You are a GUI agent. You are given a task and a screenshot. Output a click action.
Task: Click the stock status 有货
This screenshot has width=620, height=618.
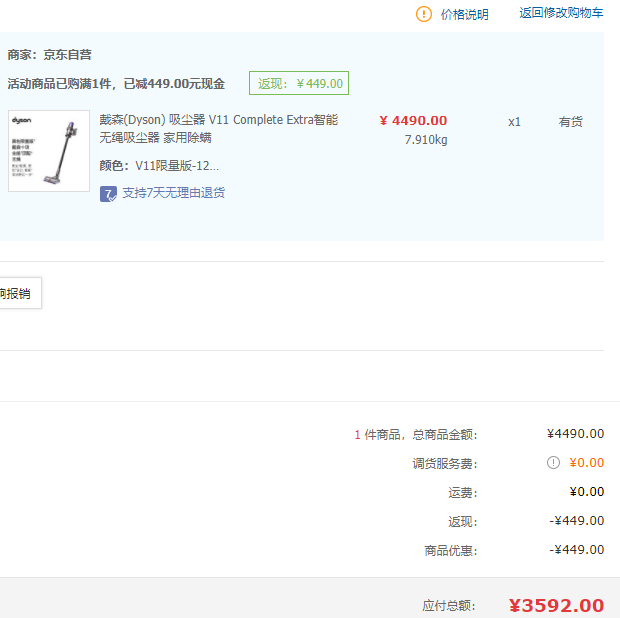pos(571,122)
